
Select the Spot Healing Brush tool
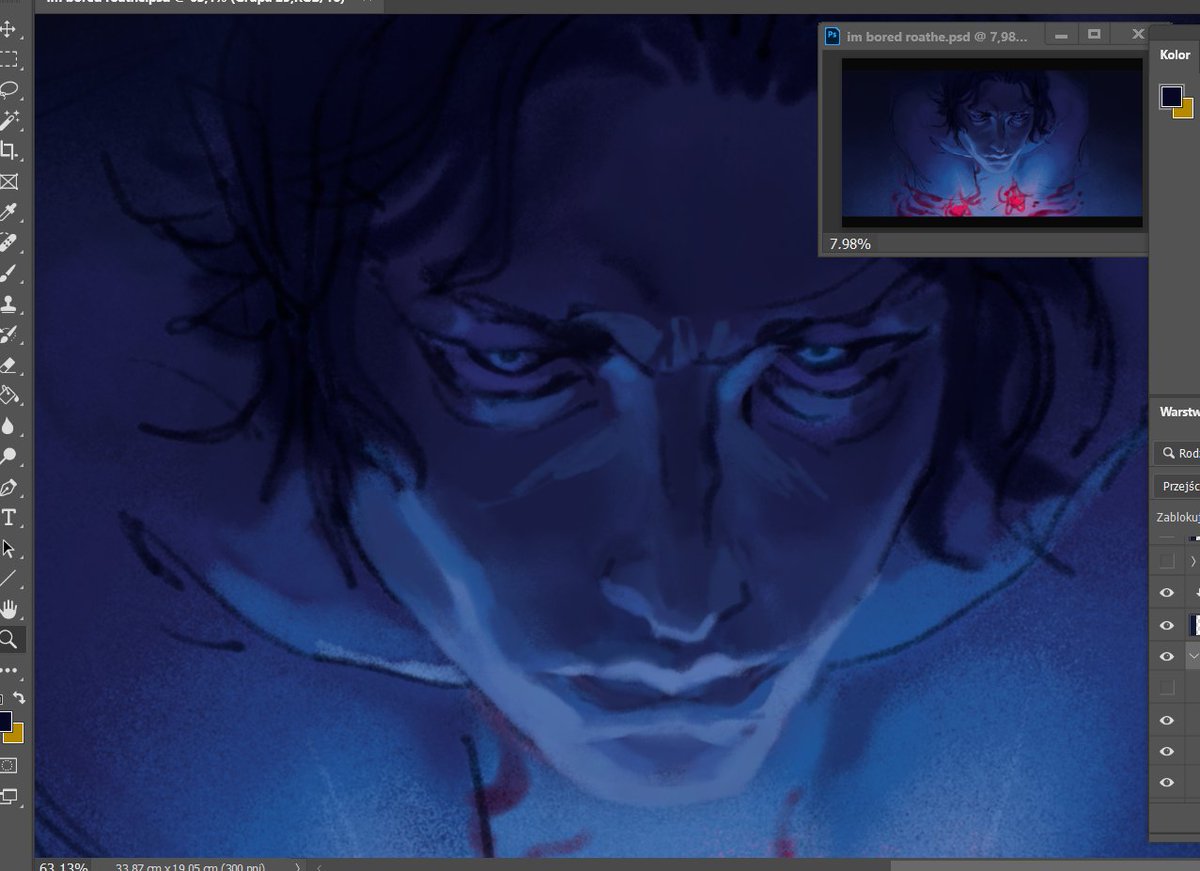(9, 242)
